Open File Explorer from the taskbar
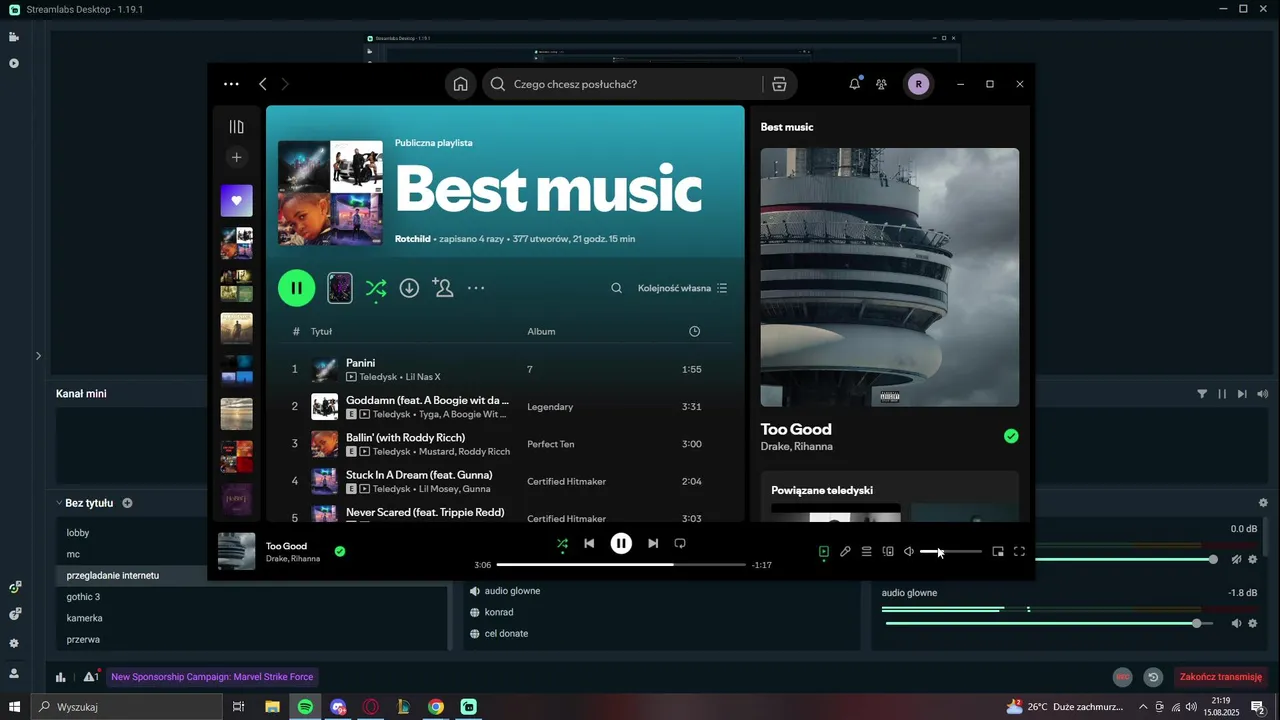The image size is (1280, 720). pyautogui.click(x=272, y=707)
